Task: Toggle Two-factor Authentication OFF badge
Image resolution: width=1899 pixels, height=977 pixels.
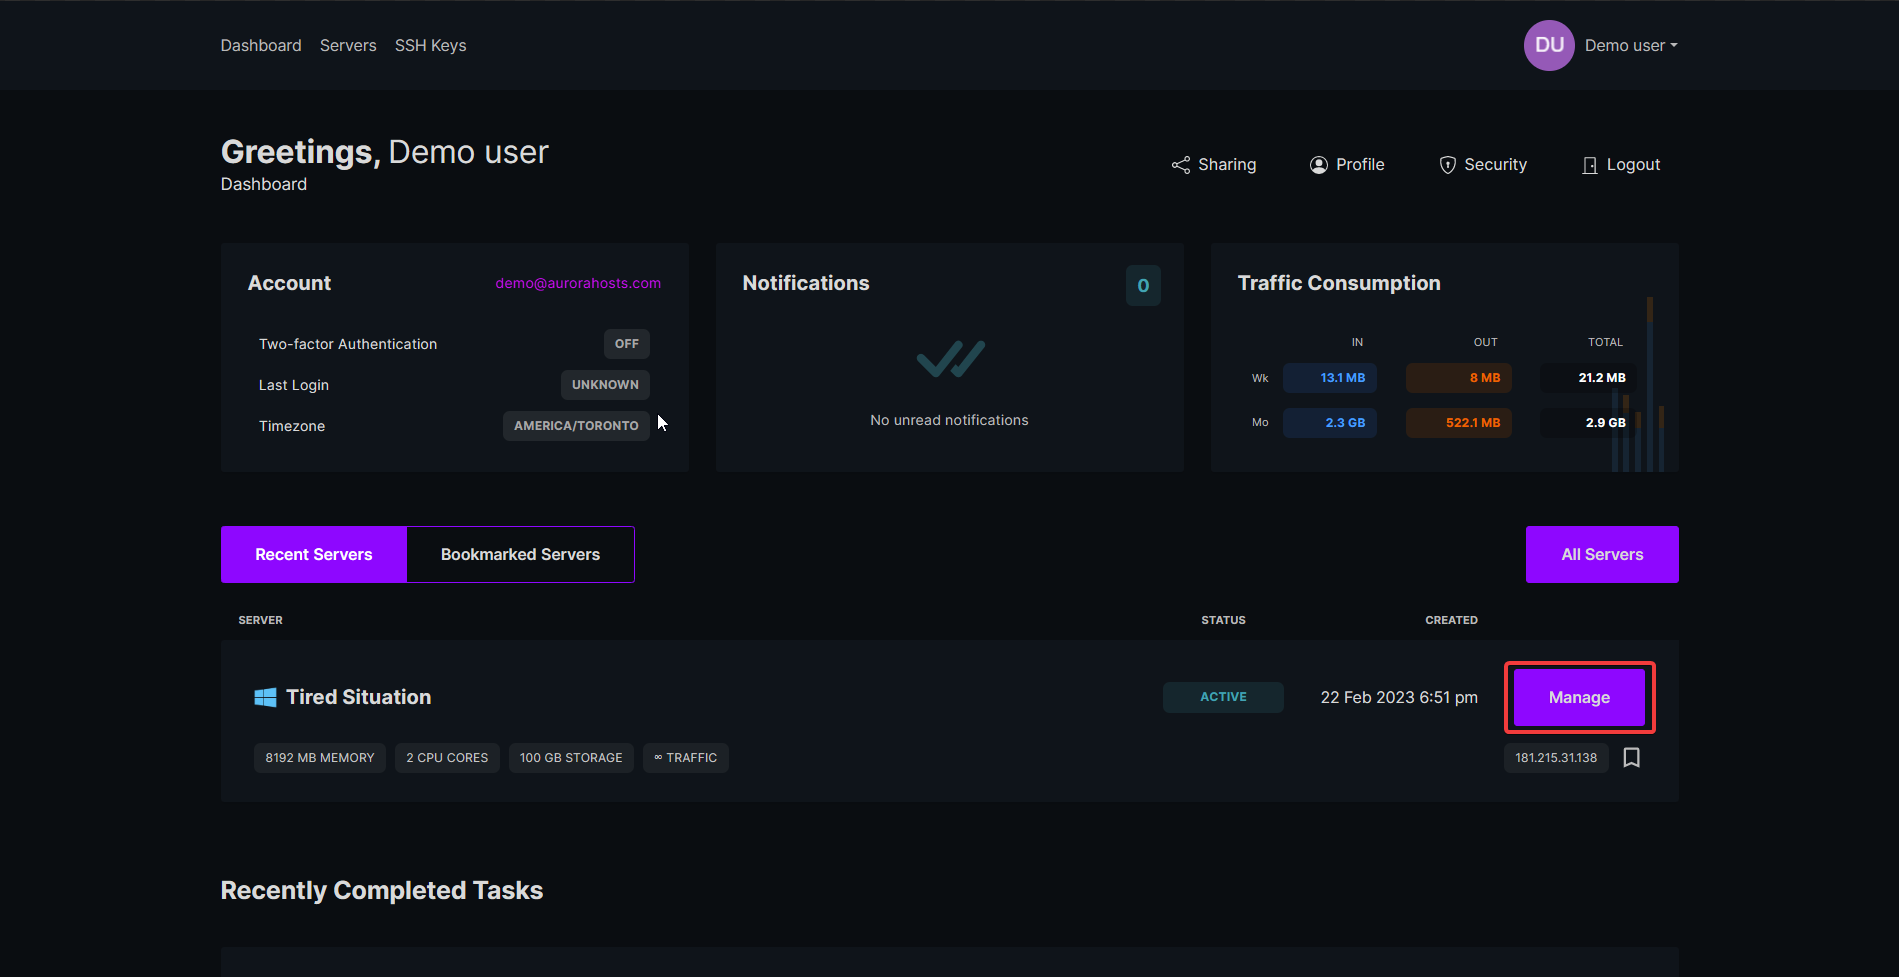Action: point(626,344)
